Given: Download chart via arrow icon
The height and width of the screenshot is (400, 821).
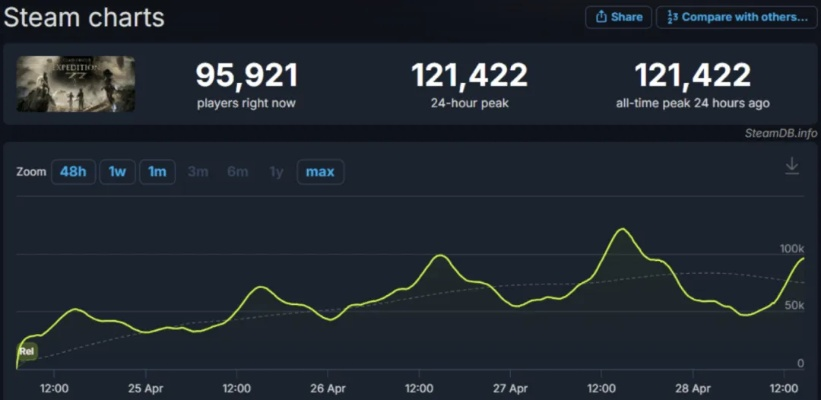Looking at the screenshot, I should [x=792, y=165].
